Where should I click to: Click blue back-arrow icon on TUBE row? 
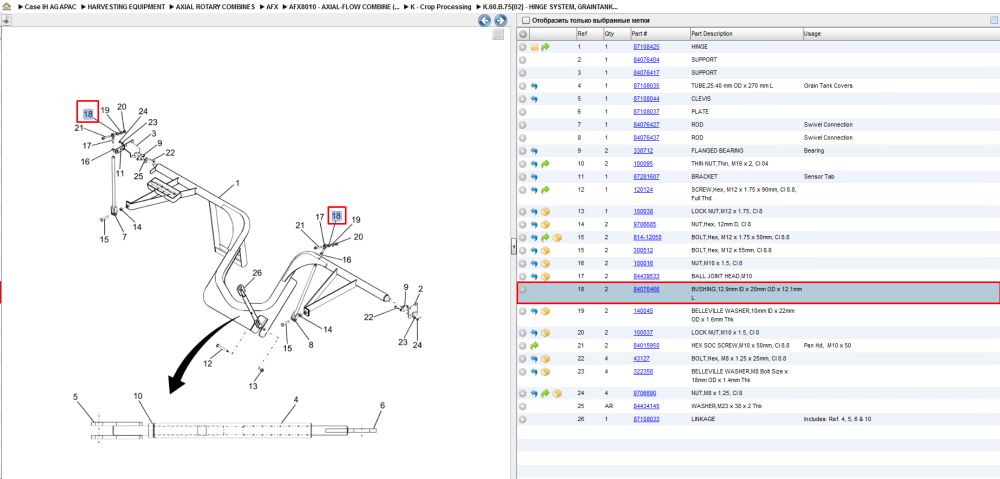pos(534,86)
